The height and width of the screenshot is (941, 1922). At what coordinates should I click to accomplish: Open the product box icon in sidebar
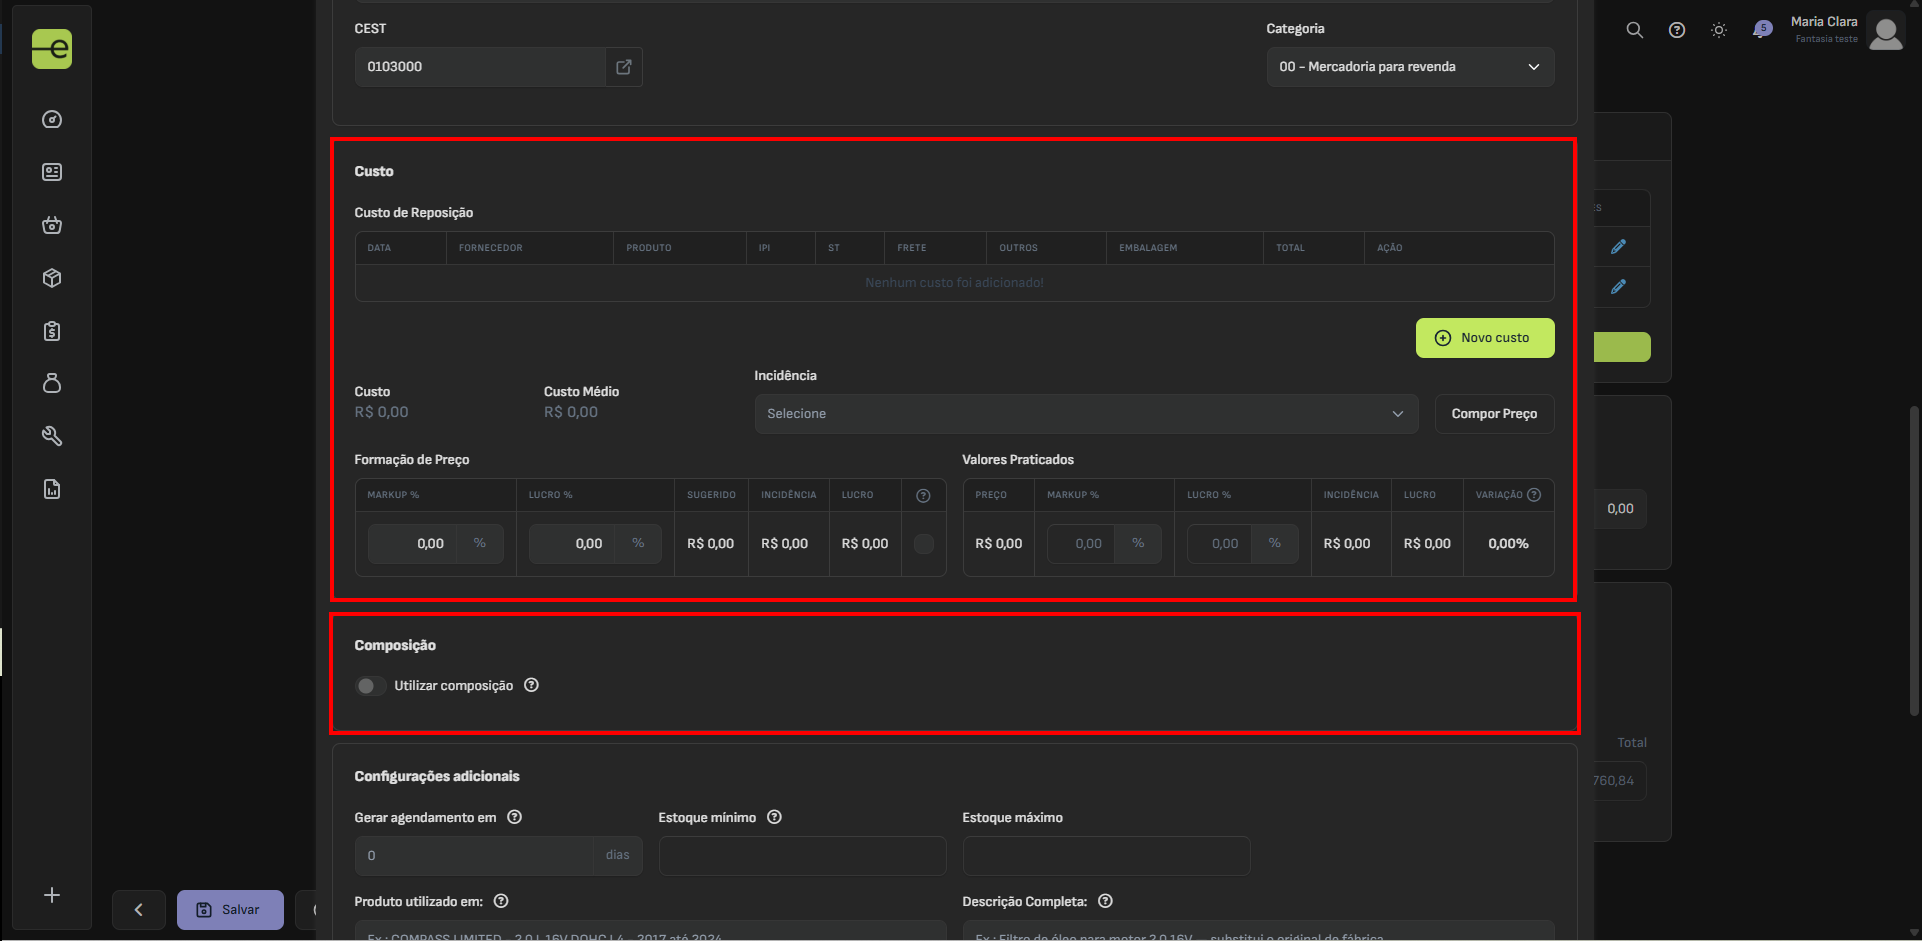(x=52, y=278)
